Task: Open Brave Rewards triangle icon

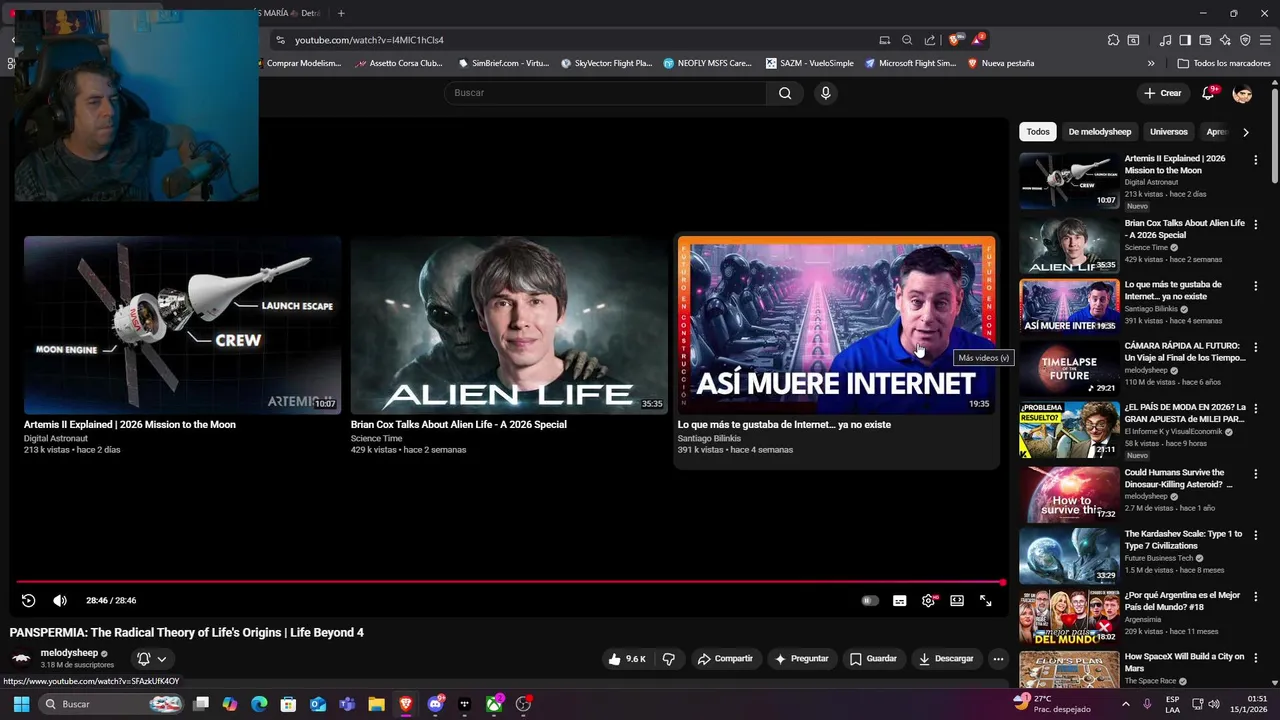Action: [x=978, y=40]
